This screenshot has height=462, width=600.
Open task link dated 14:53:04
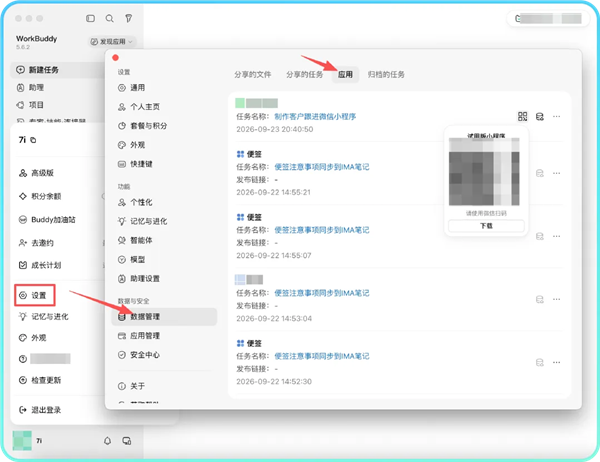pos(322,294)
